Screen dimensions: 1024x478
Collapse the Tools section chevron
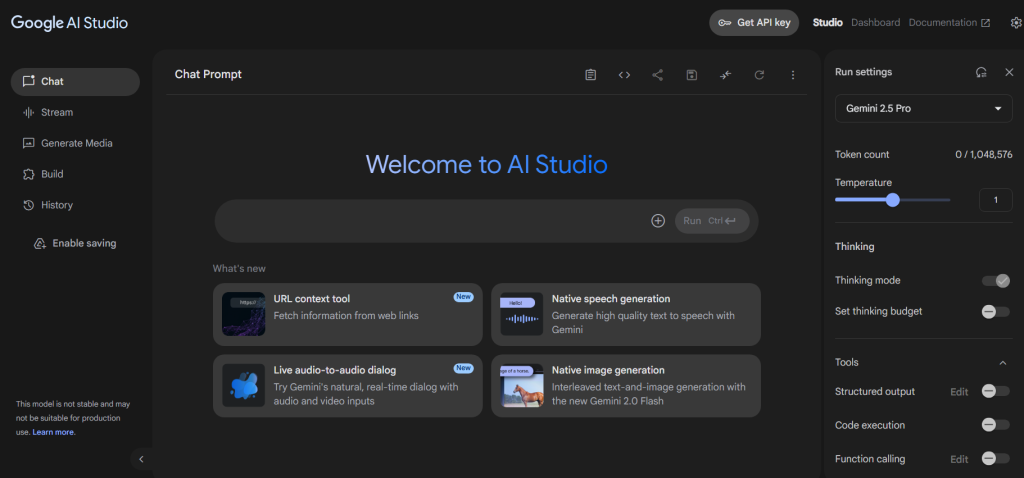(1003, 362)
